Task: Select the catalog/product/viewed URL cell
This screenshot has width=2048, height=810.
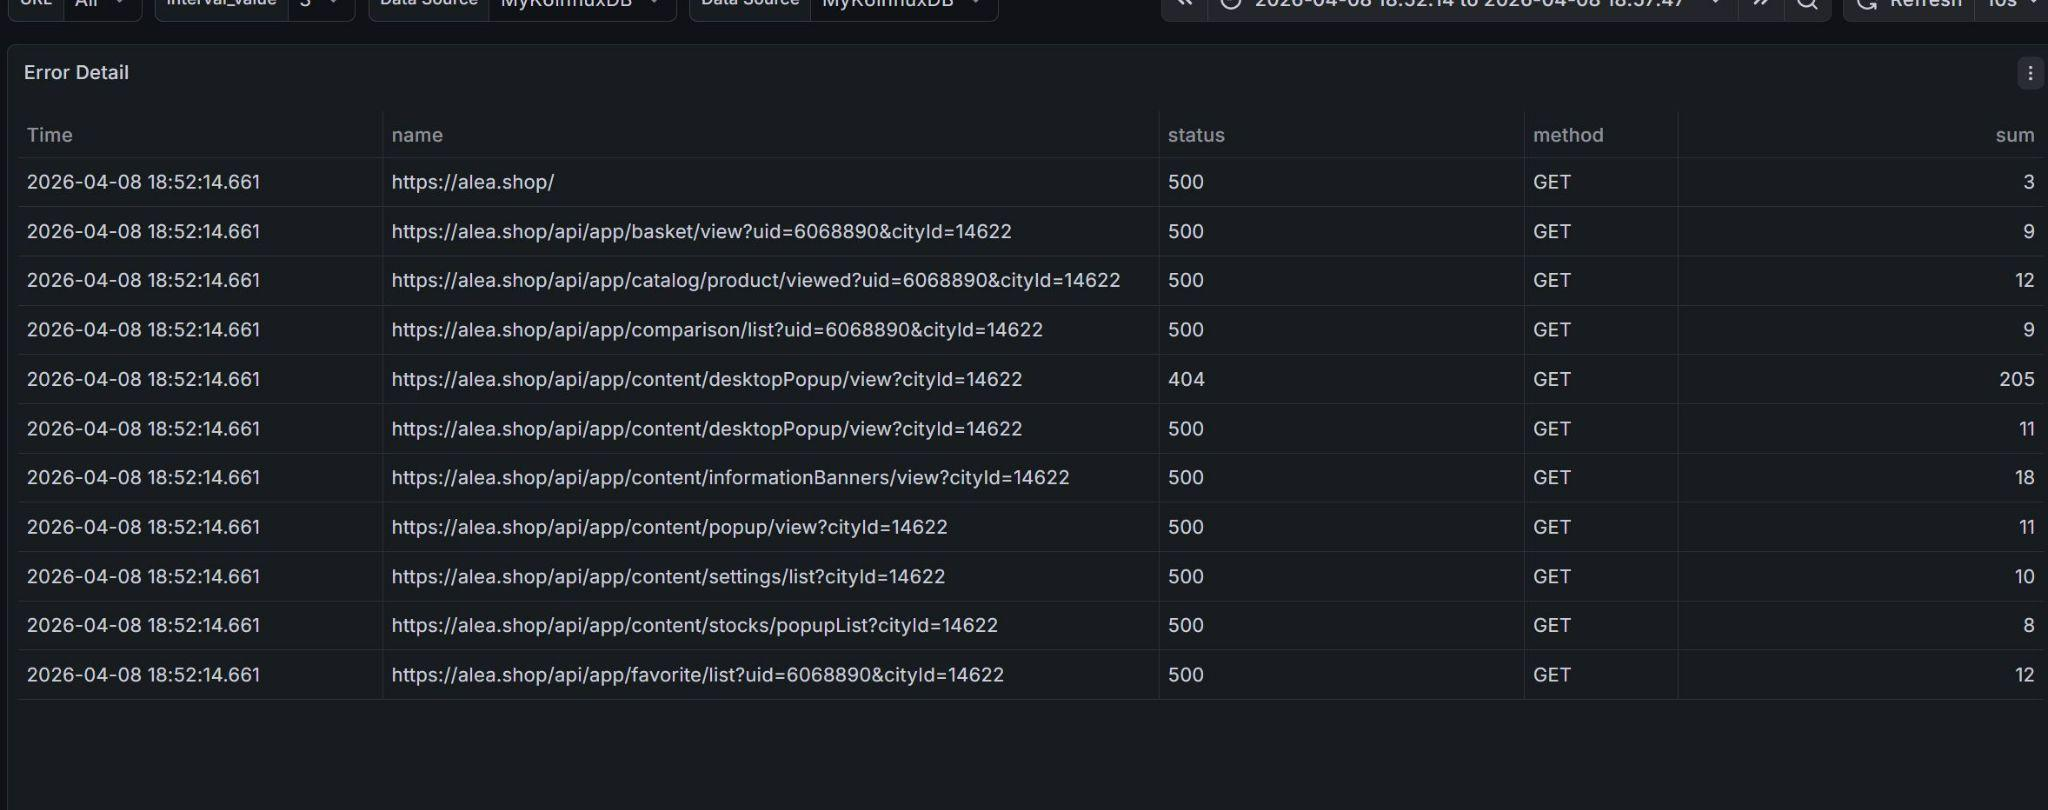Action: click(x=756, y=280)
